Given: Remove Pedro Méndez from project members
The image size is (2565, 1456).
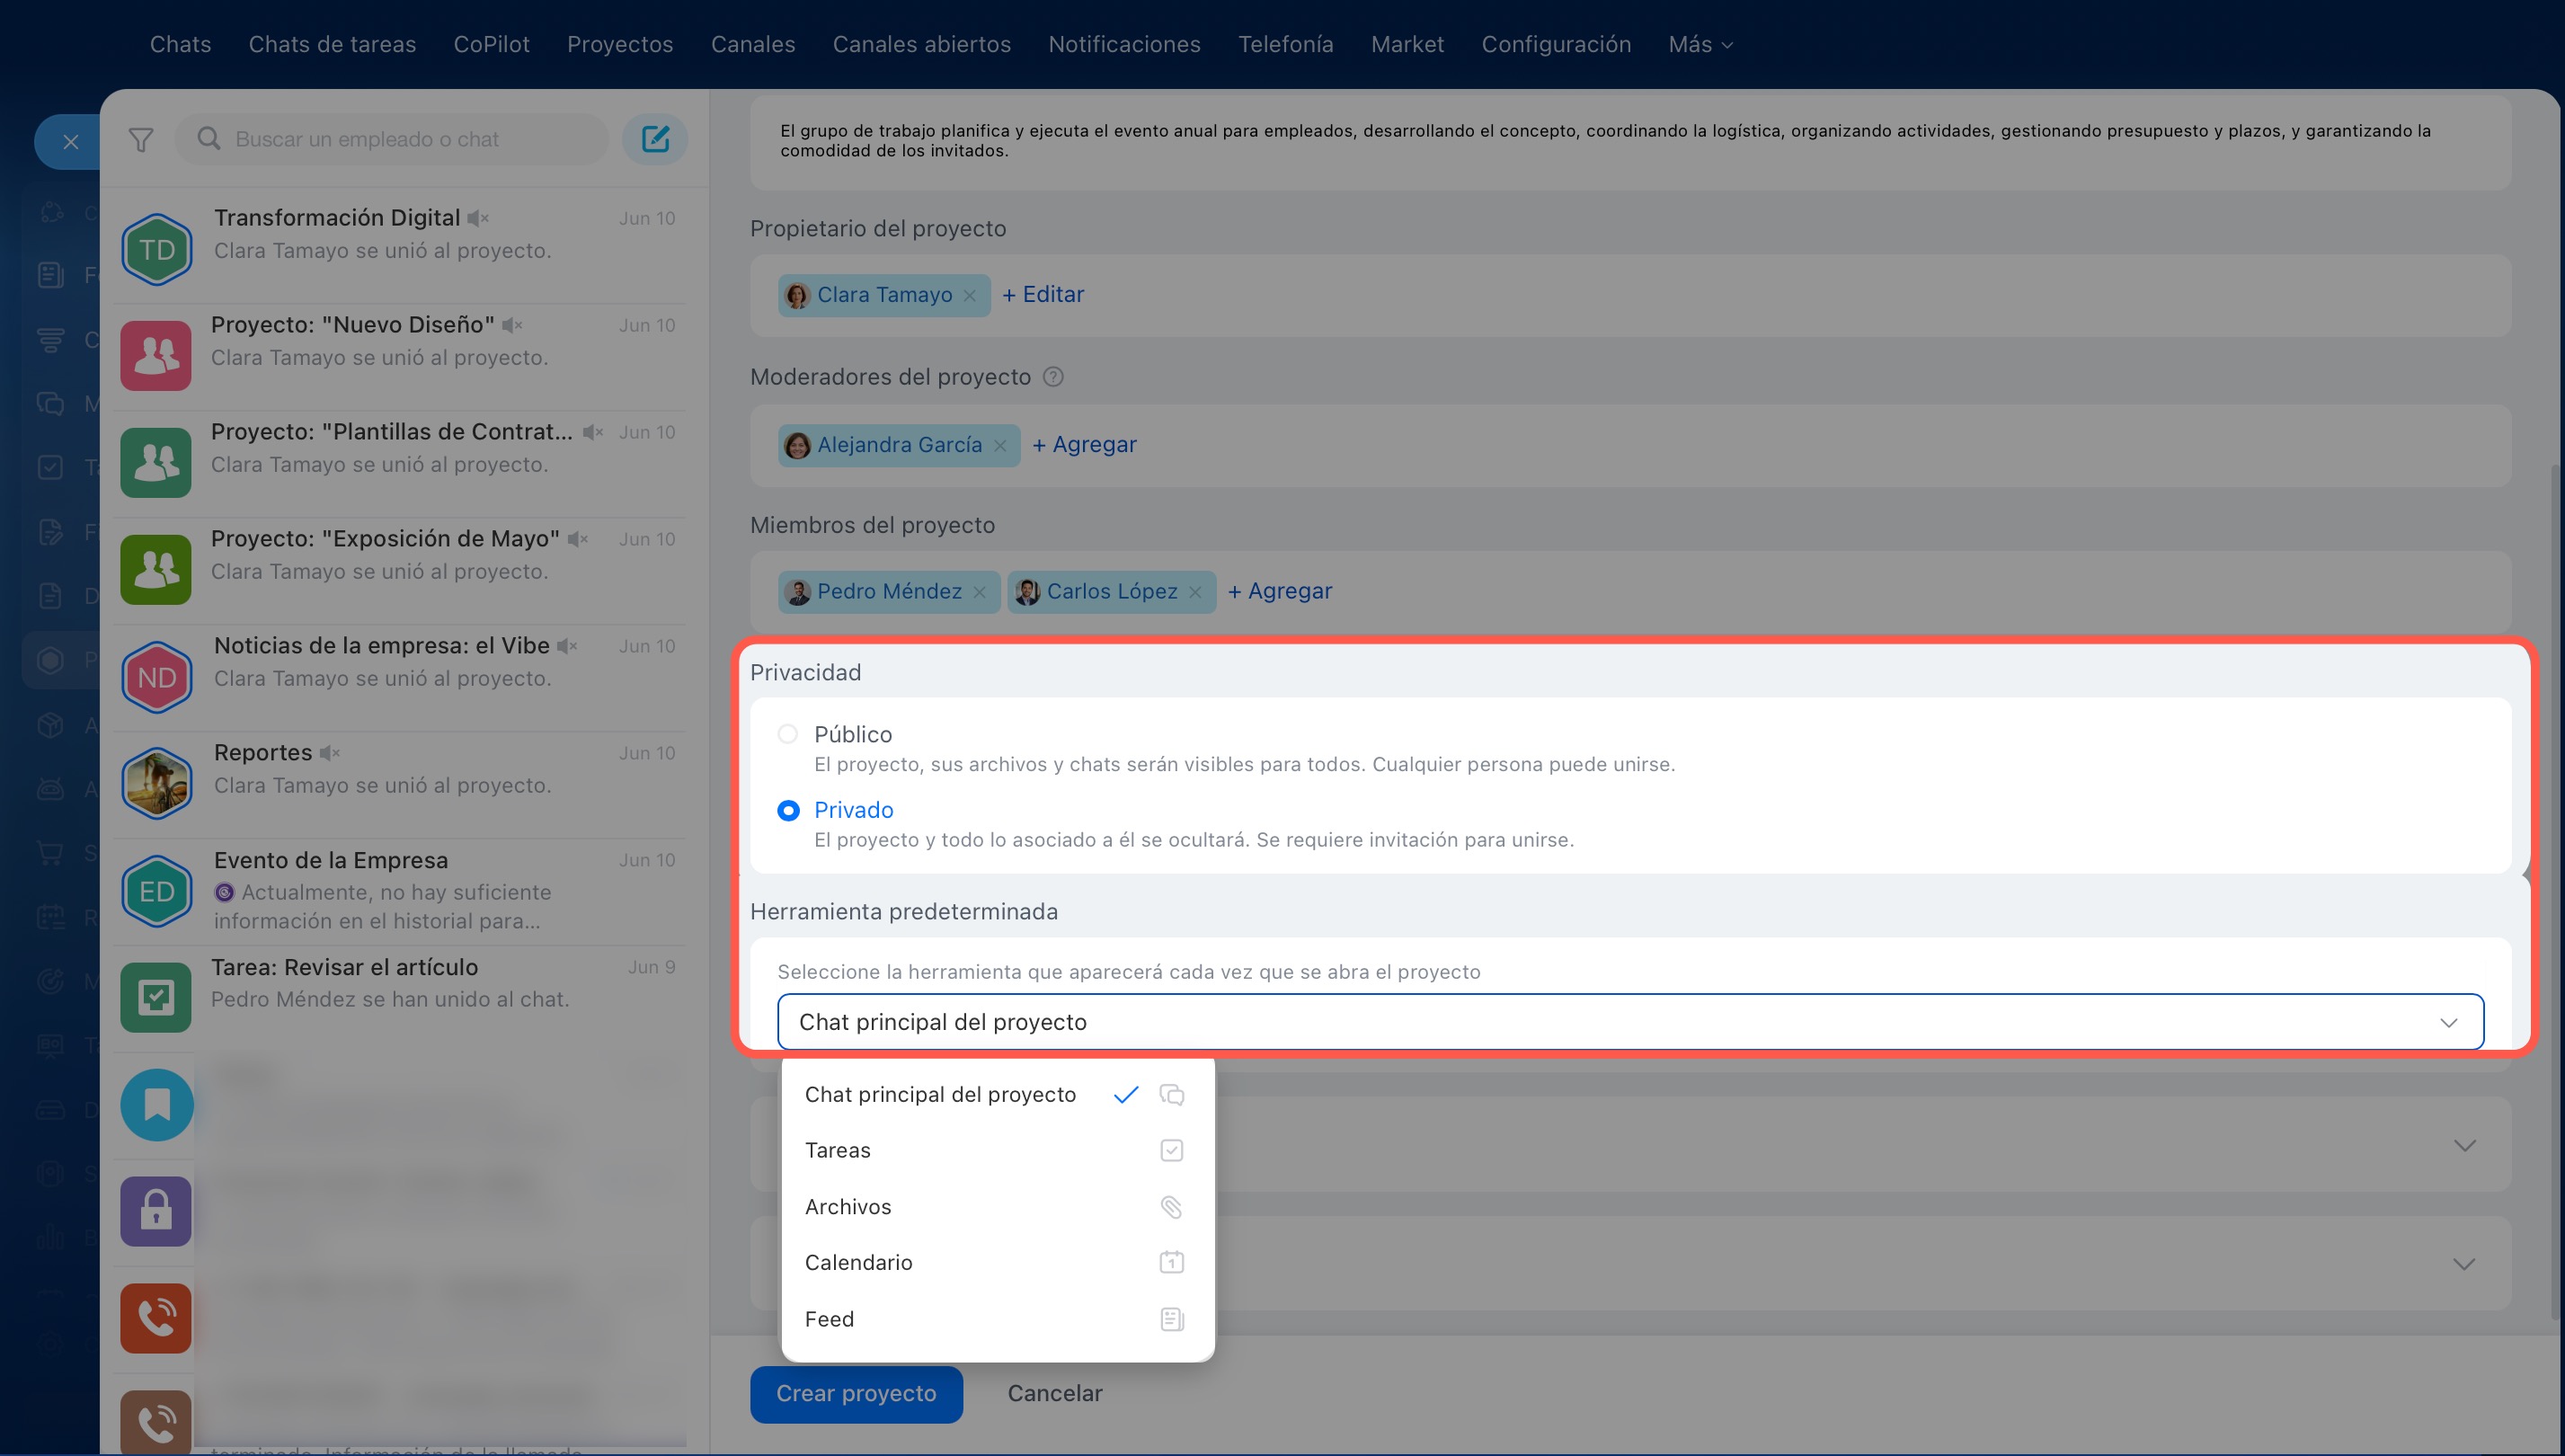Looking at the screenshot, I should [979, 592].
